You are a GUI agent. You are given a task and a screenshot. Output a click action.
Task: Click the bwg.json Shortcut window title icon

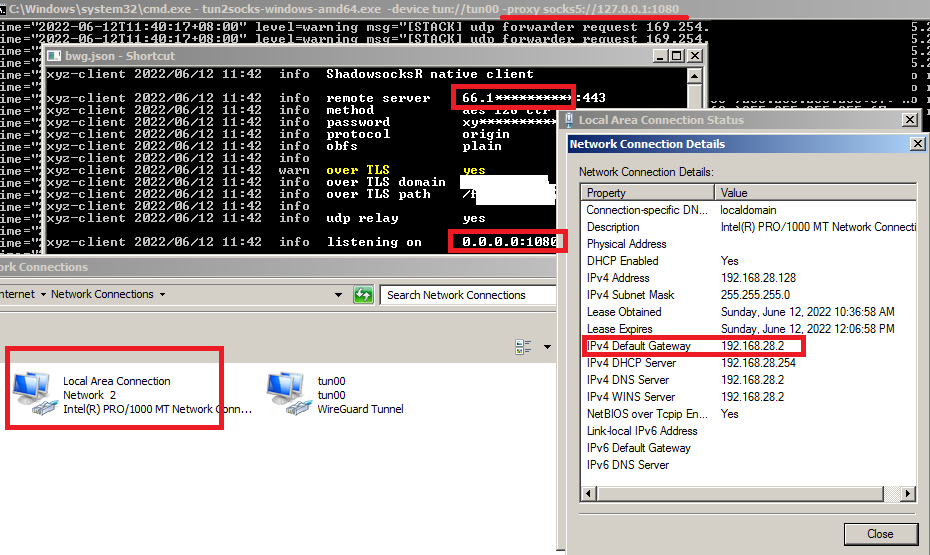tap(55, 56)
